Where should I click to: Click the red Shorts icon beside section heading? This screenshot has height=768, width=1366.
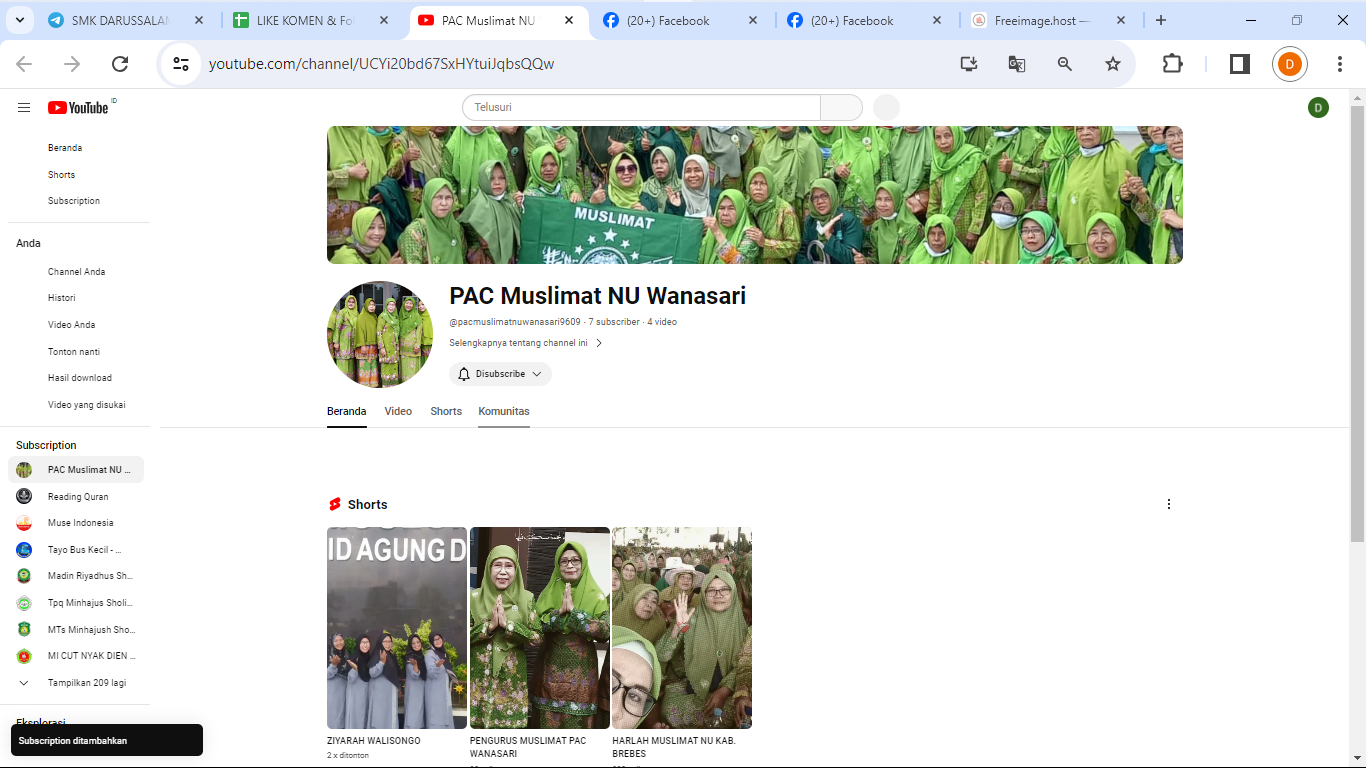[x=335, y=504]
